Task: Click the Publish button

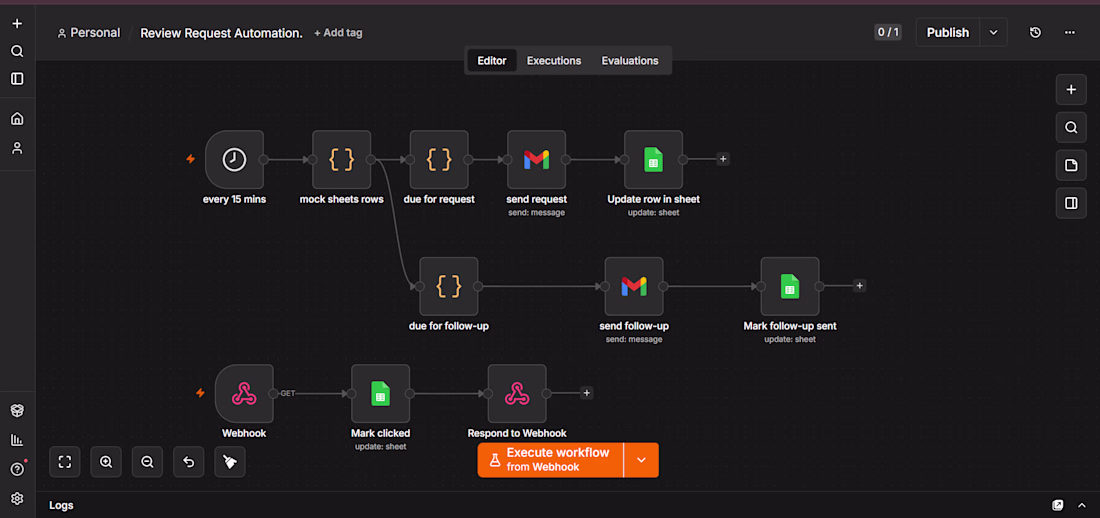Action: (x=948, y=32)
